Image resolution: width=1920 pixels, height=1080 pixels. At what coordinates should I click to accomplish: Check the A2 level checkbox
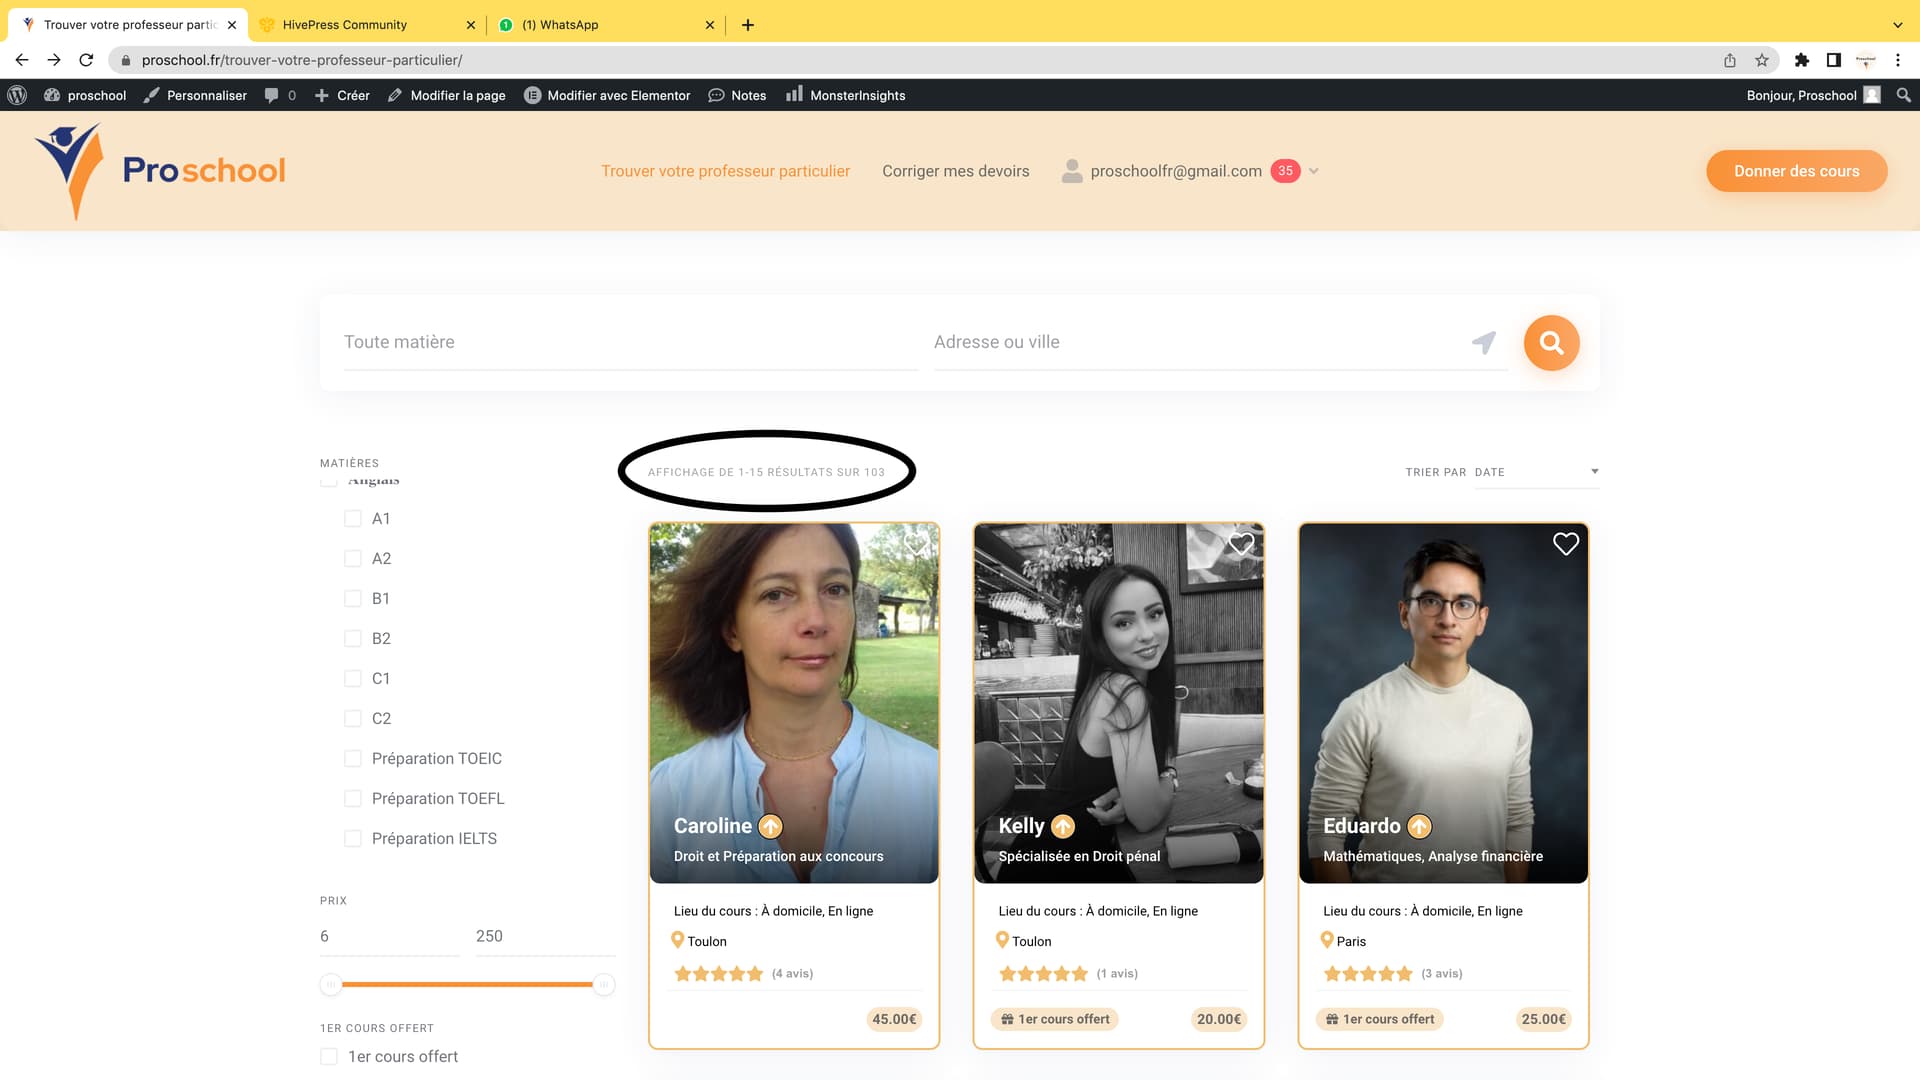click(353, 559)
